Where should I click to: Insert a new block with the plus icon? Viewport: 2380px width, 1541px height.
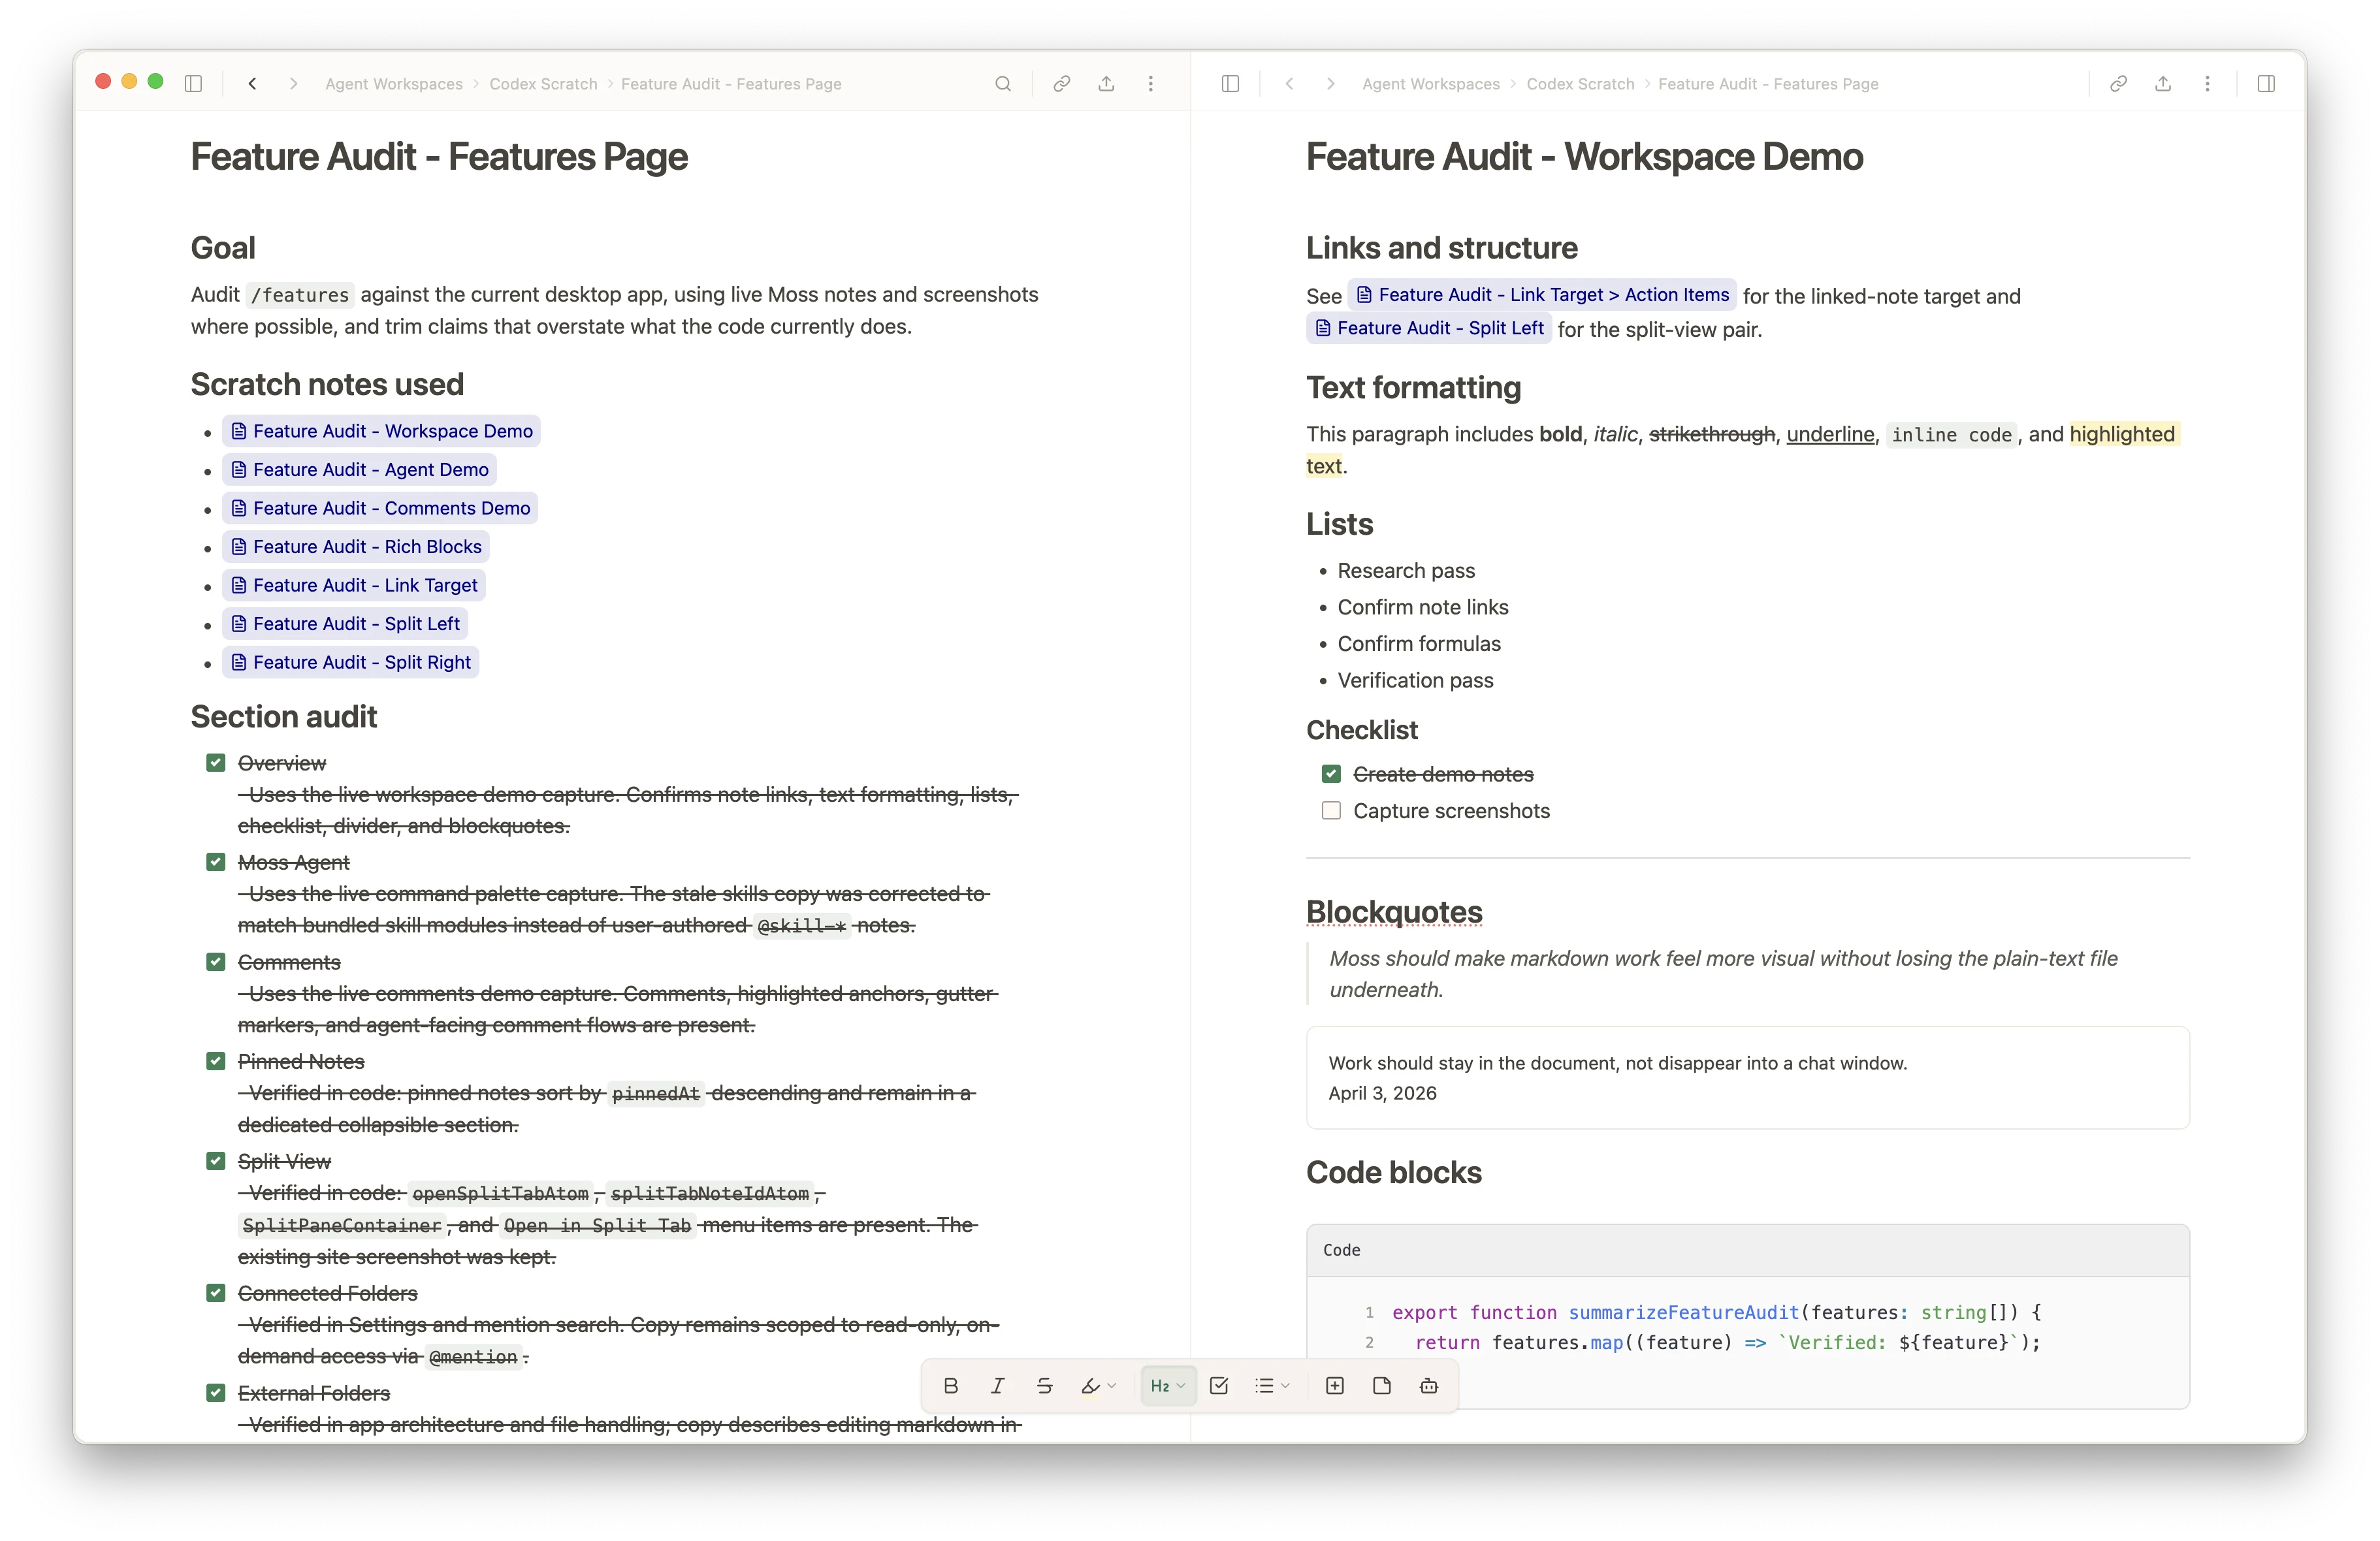pyautogui.click(x=1335, y=1385)
